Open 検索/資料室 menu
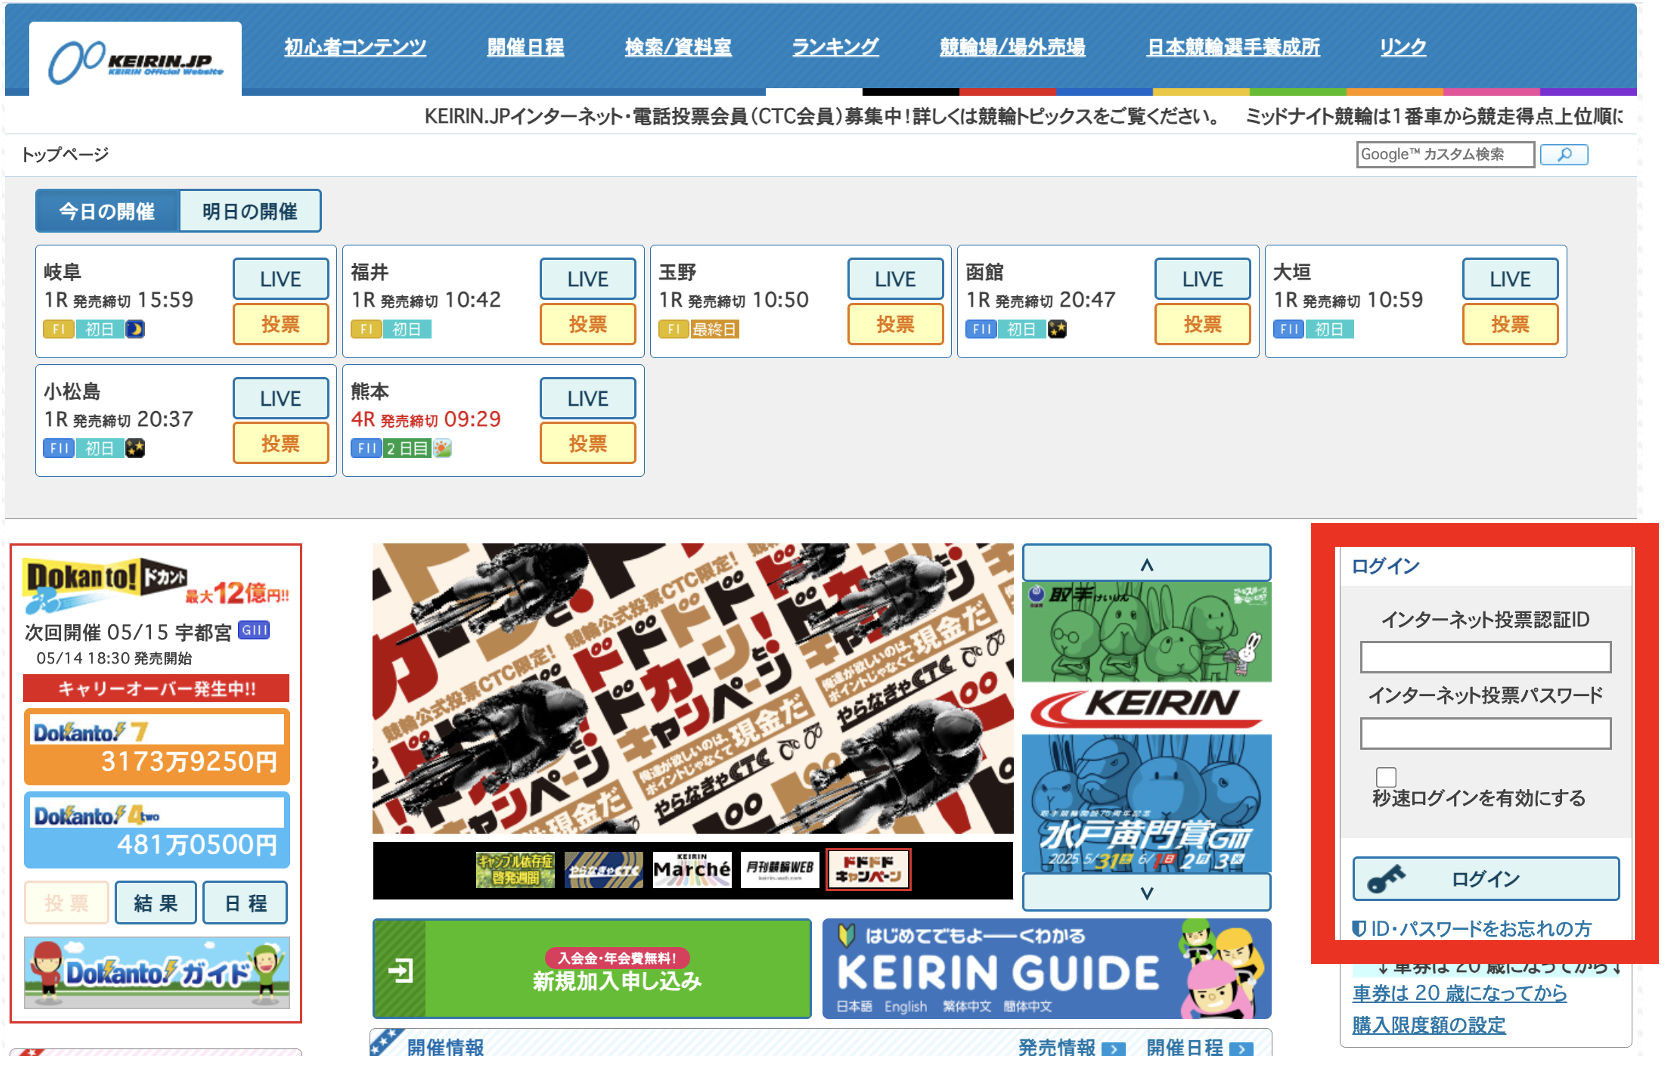The height and width of the screenshot is (1066, 1668). (x=678, y=47)
